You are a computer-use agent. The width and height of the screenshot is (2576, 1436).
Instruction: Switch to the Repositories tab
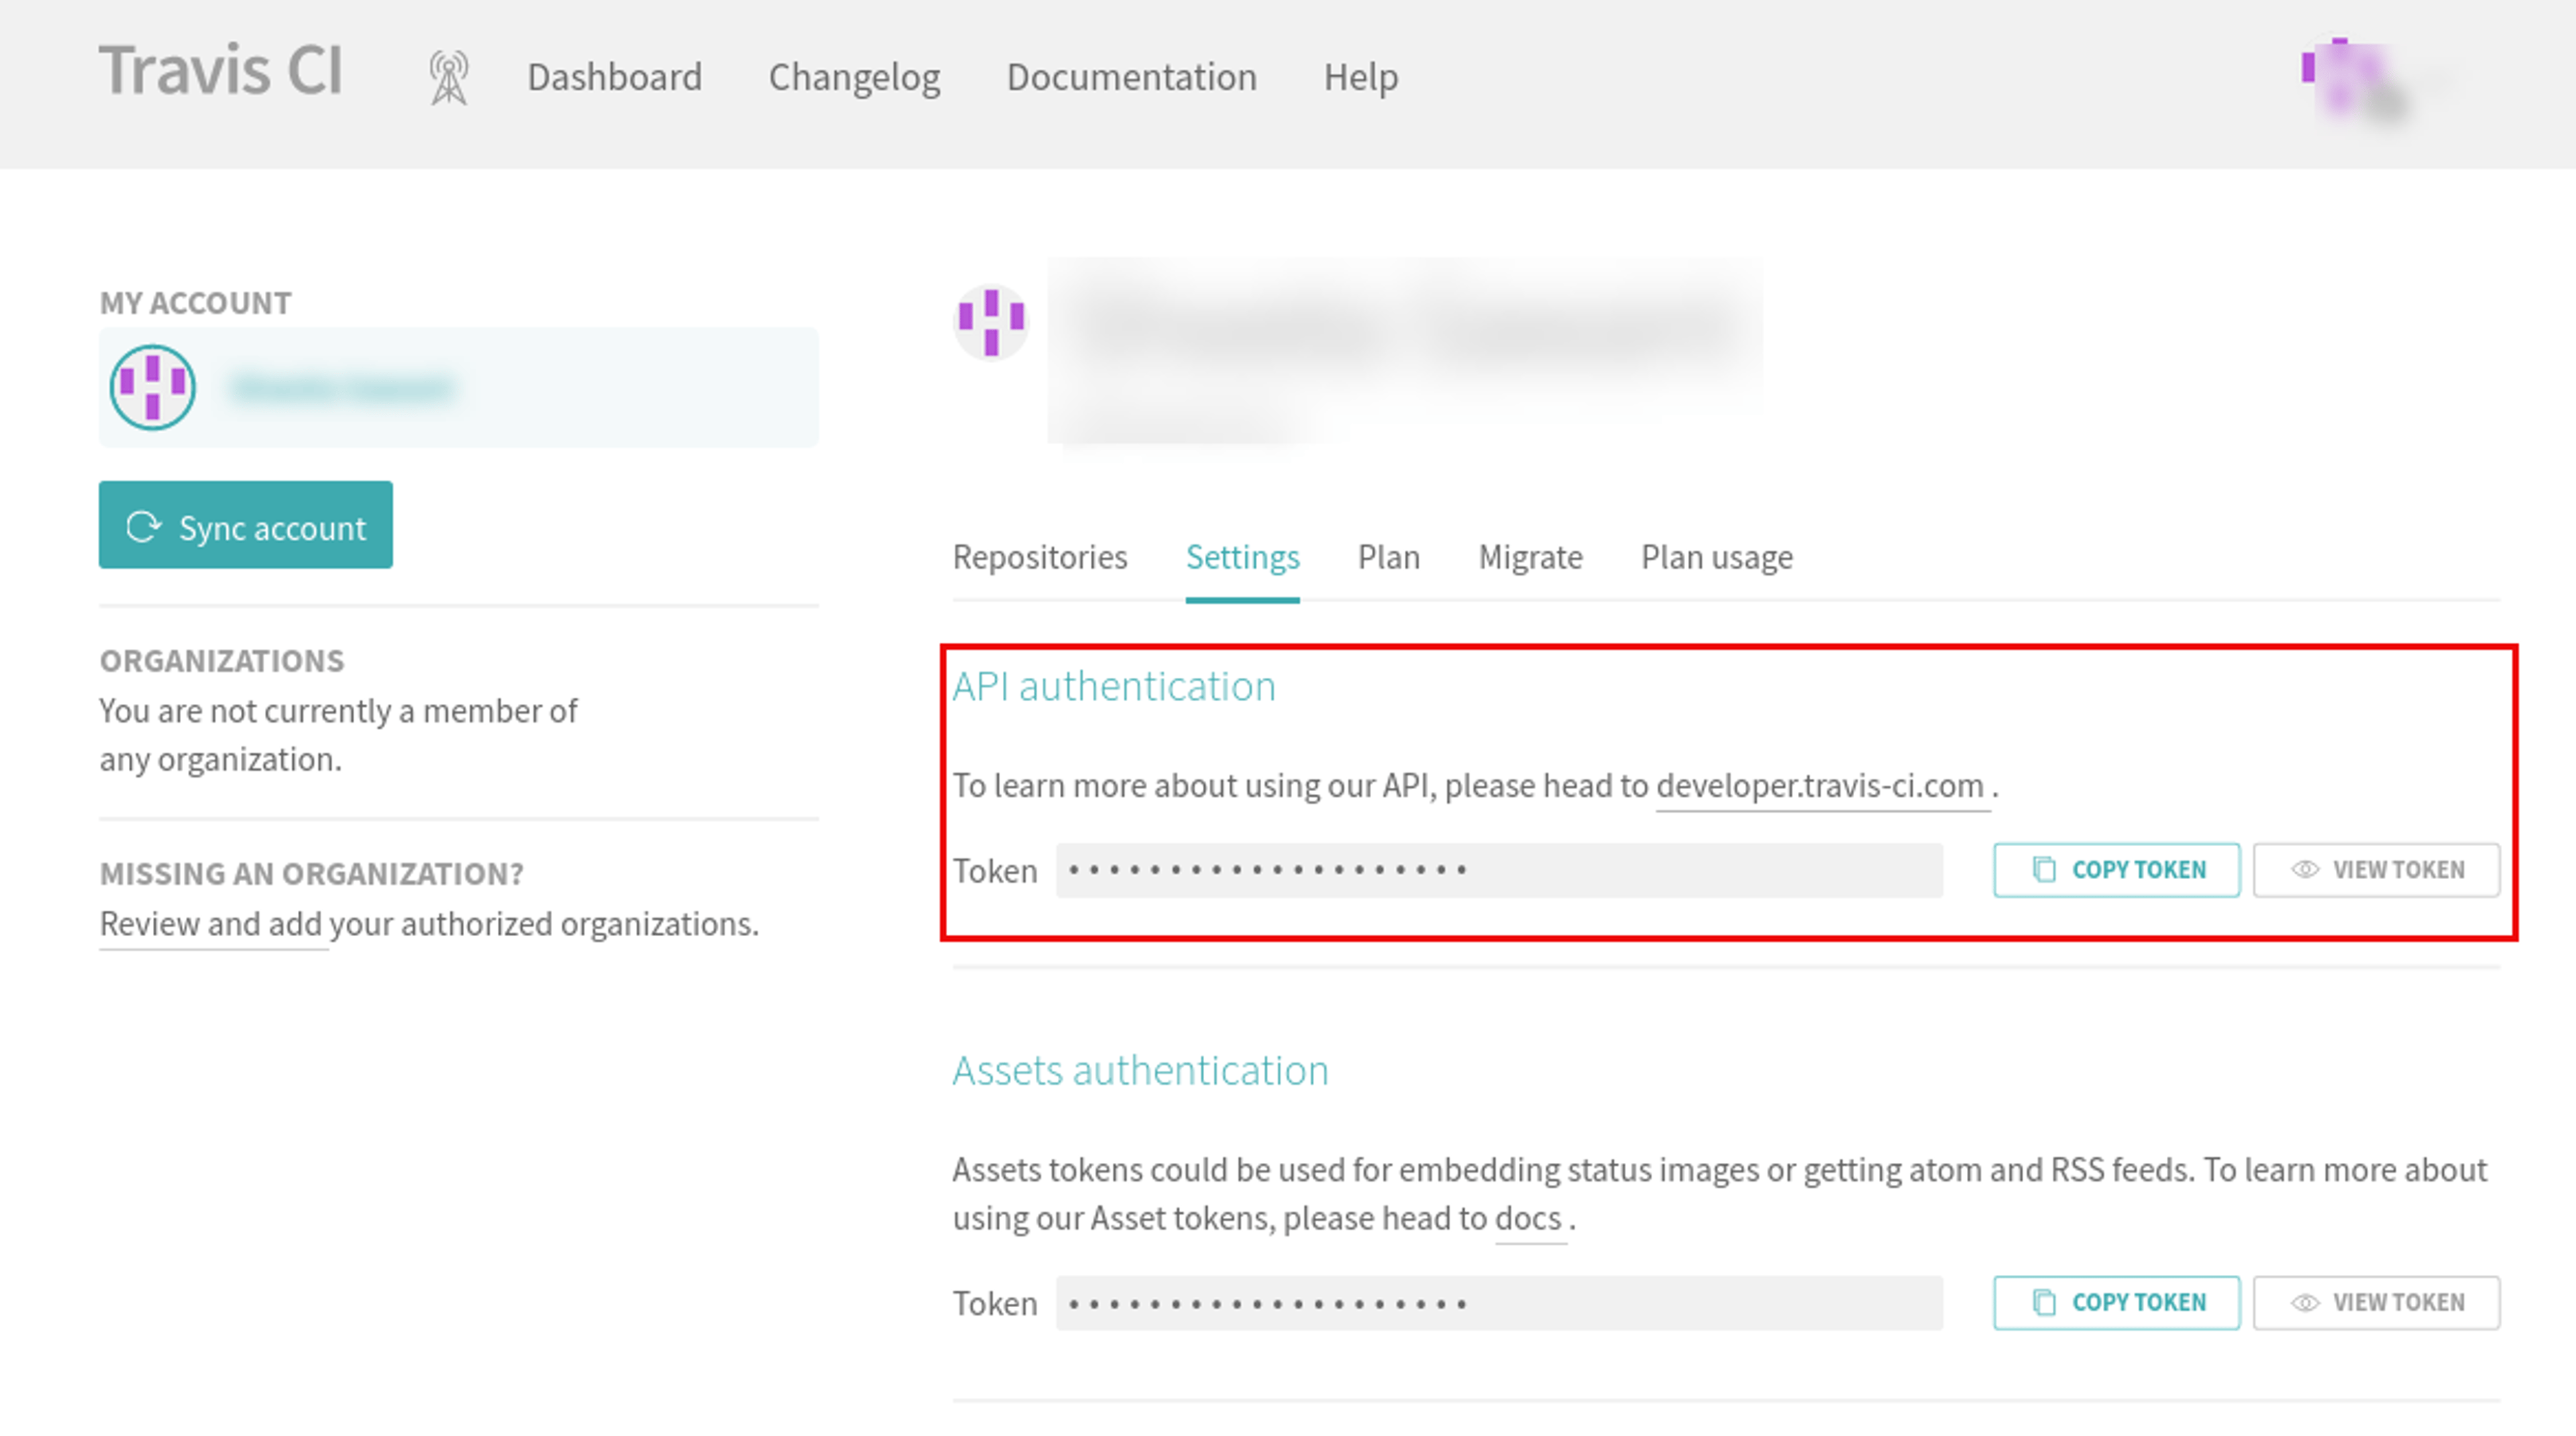pyautogui.click(x=1040, y=557)
